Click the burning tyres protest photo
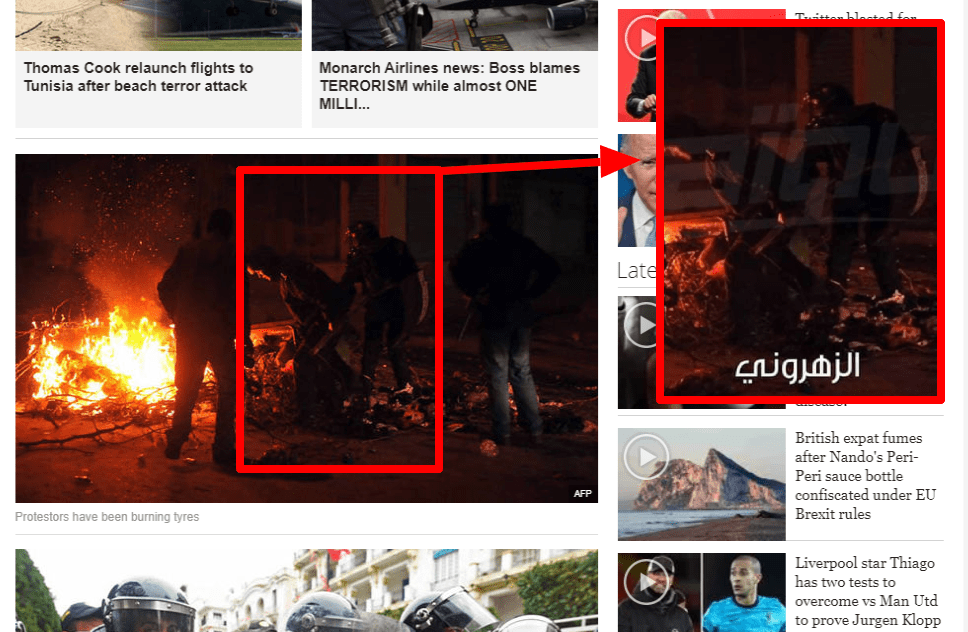Image resolution: width=968 pixels, height=632 pixels. click(306, 328)
